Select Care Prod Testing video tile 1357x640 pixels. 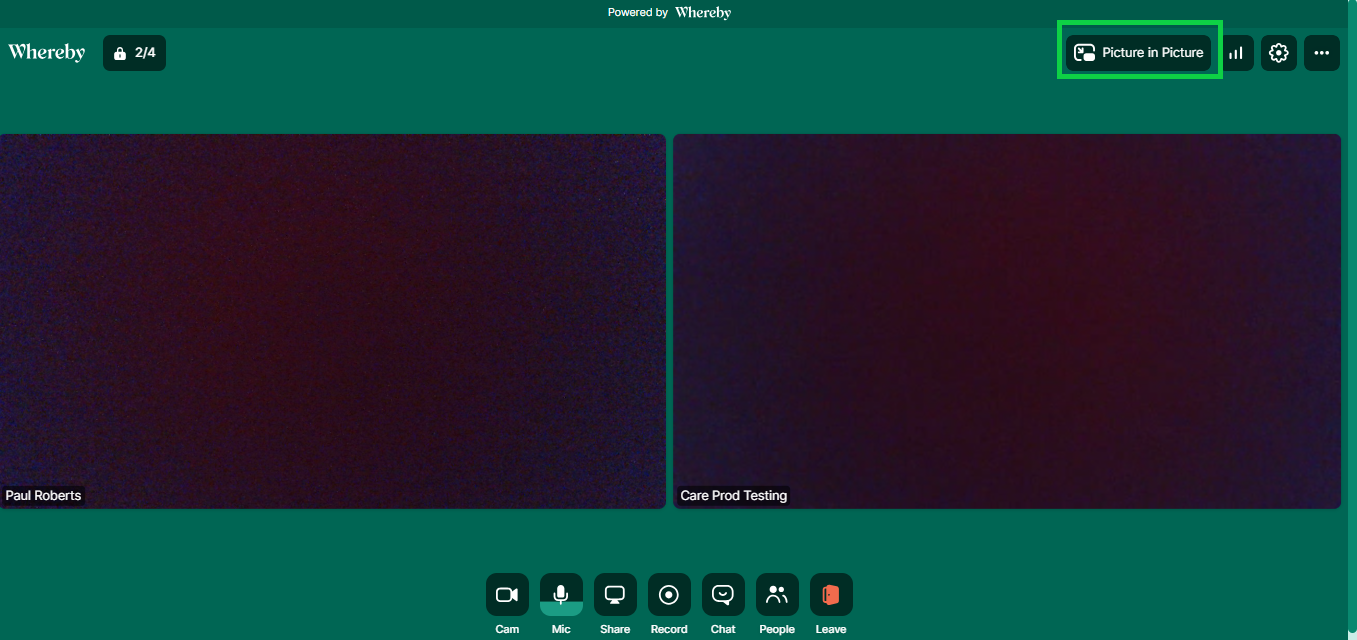click(x=1007, y=321)
